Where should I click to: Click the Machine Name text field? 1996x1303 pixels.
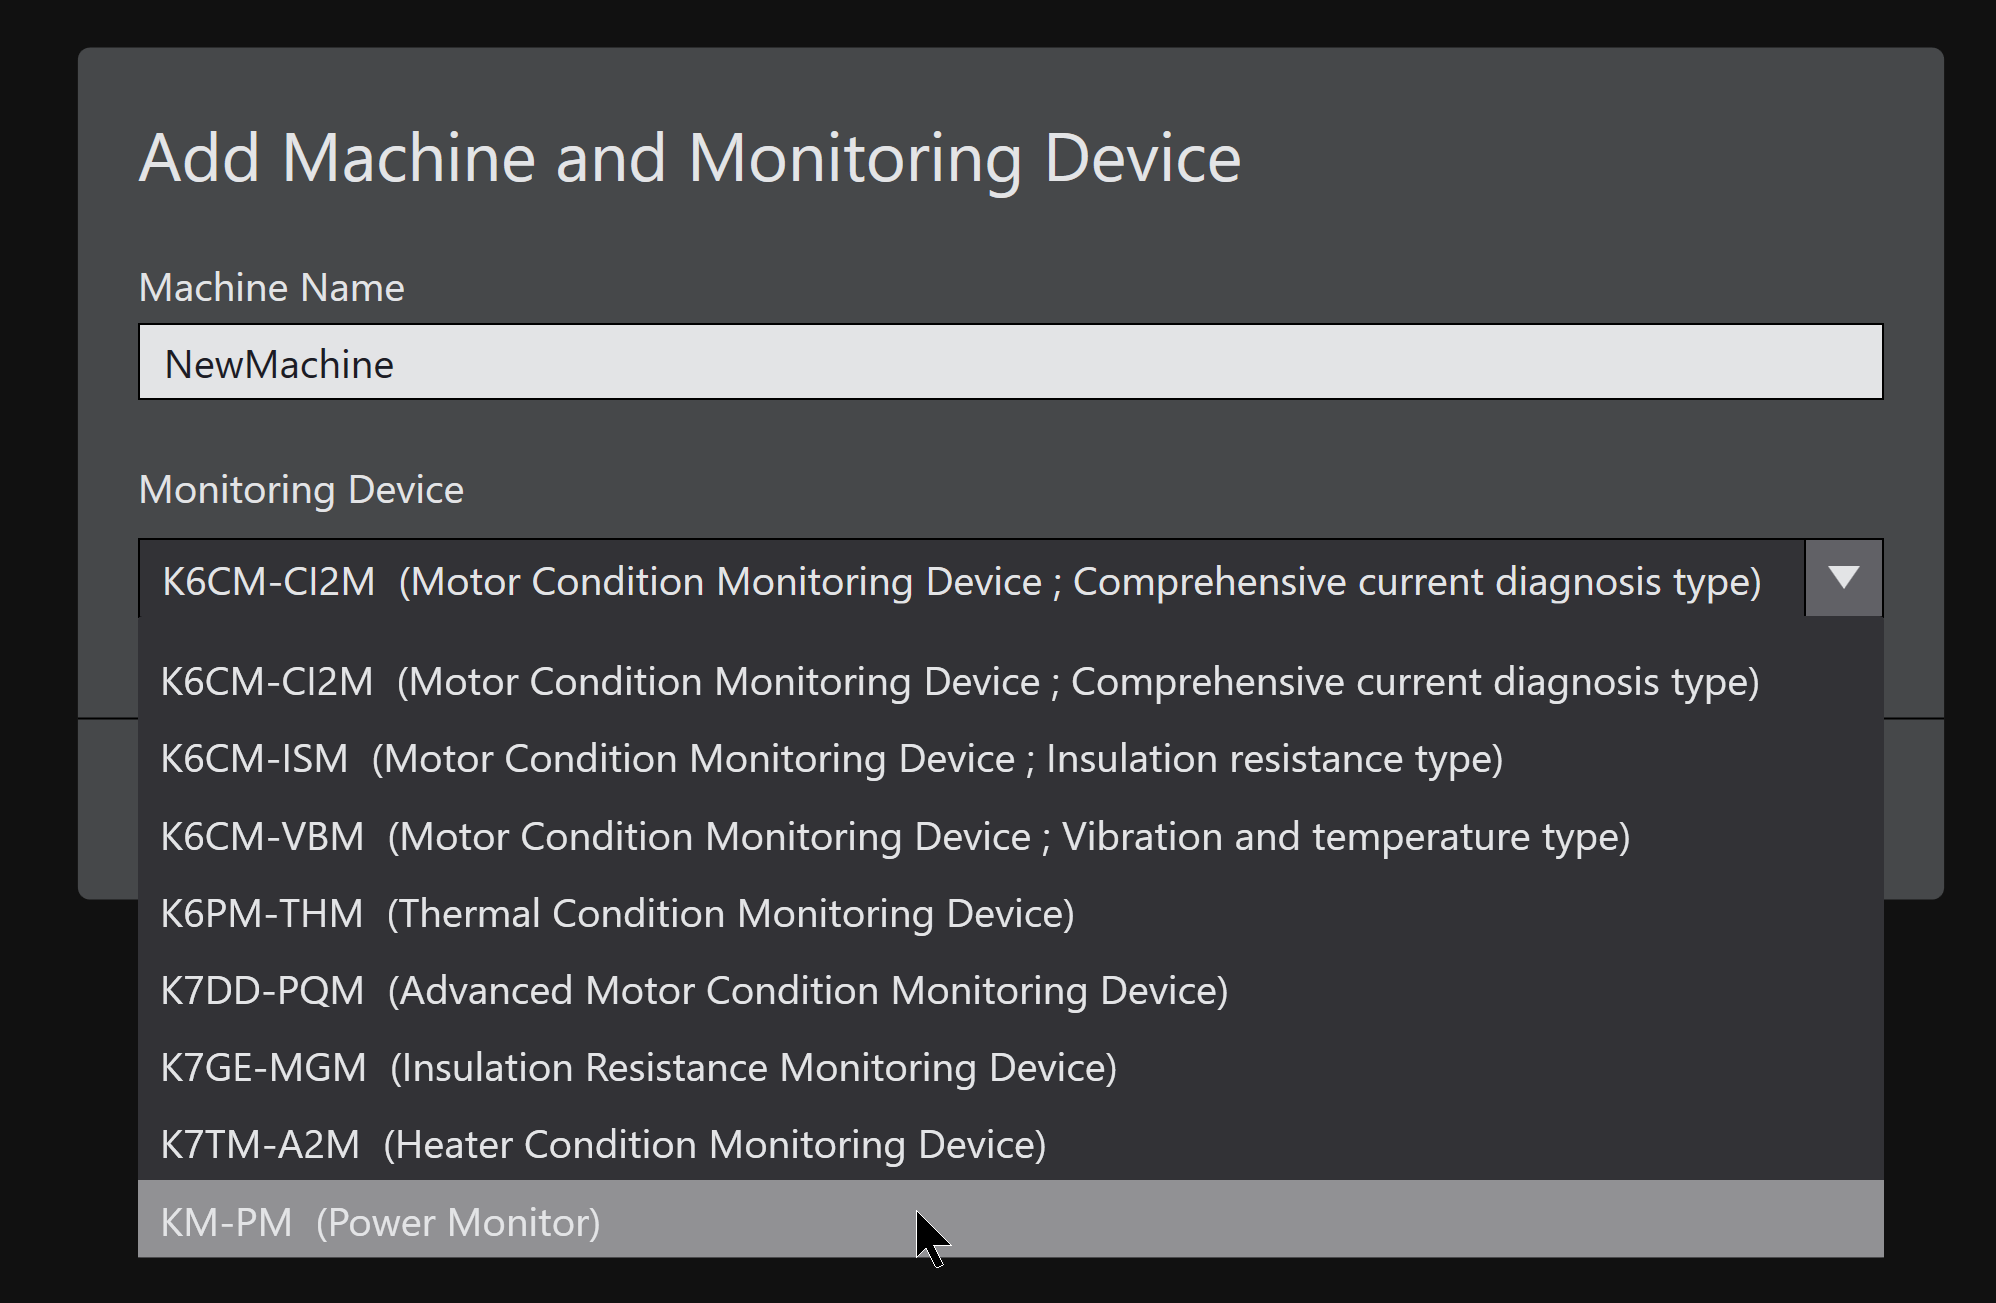[1010, 362]
